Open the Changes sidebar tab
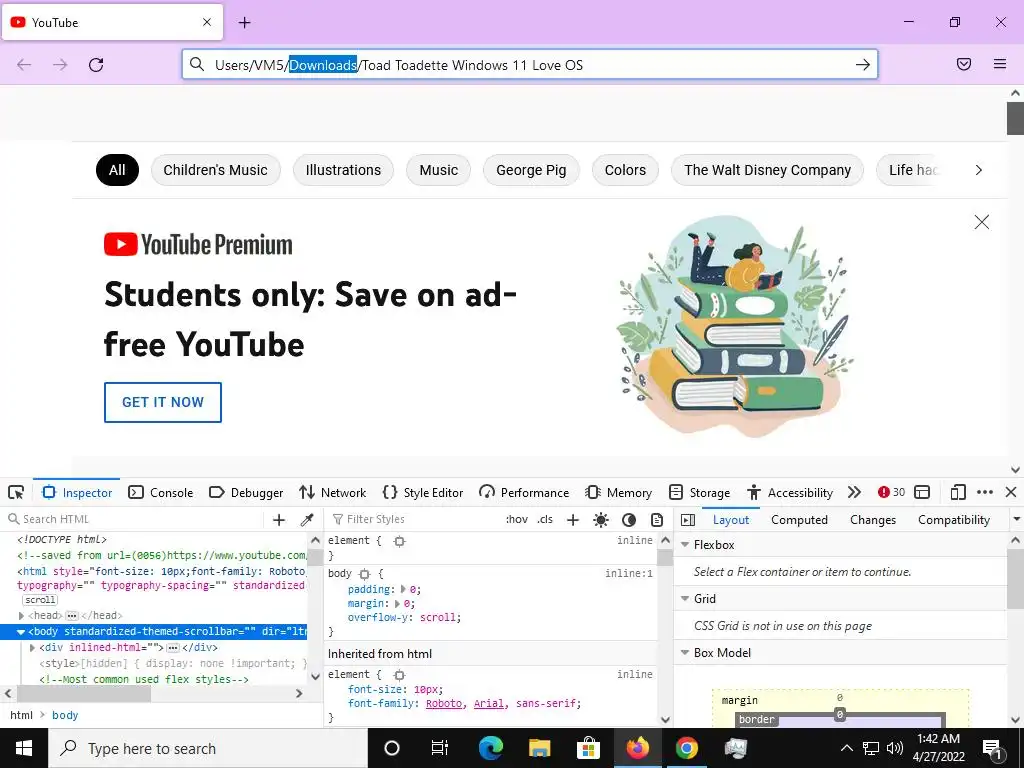 (873, 520)
